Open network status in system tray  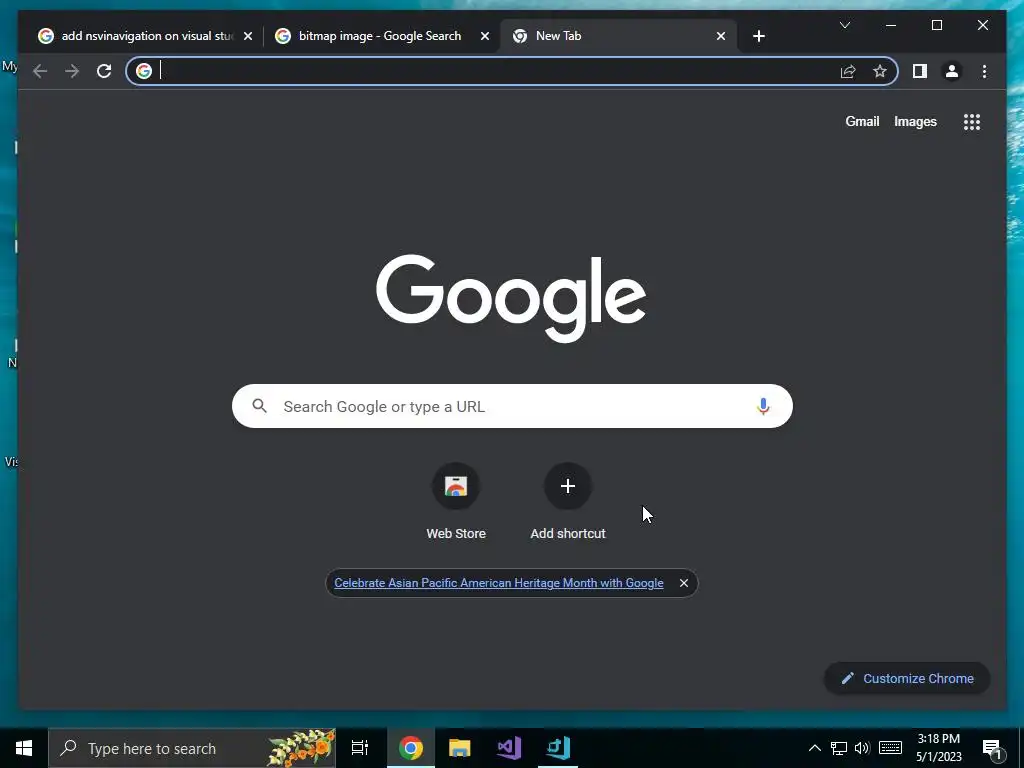pyautogui.click(x=839, y=748)
